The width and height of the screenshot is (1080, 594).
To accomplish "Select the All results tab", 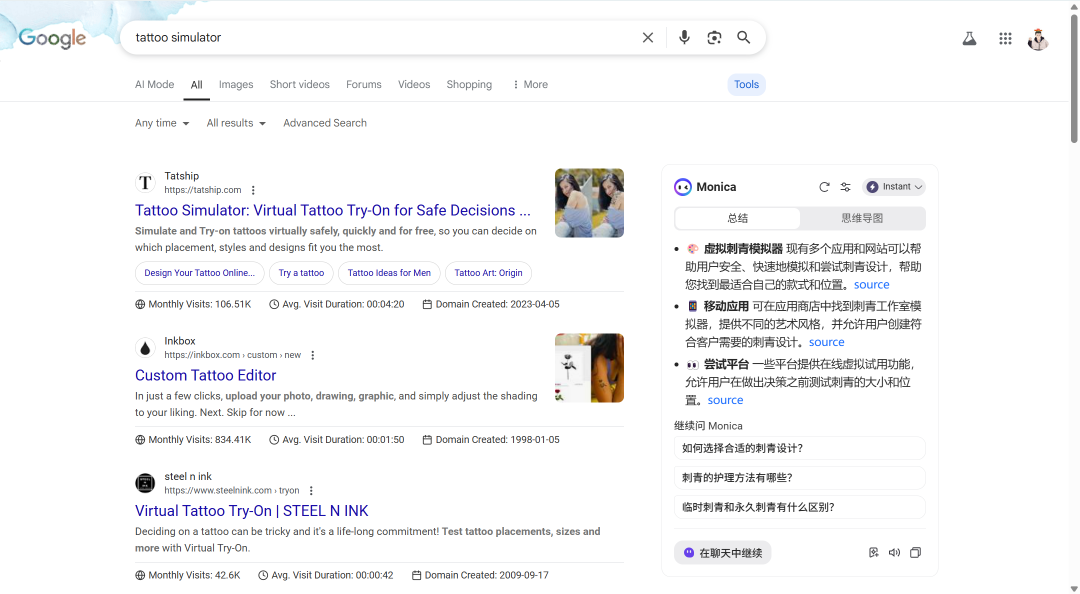I will click(x=196, y=85).
